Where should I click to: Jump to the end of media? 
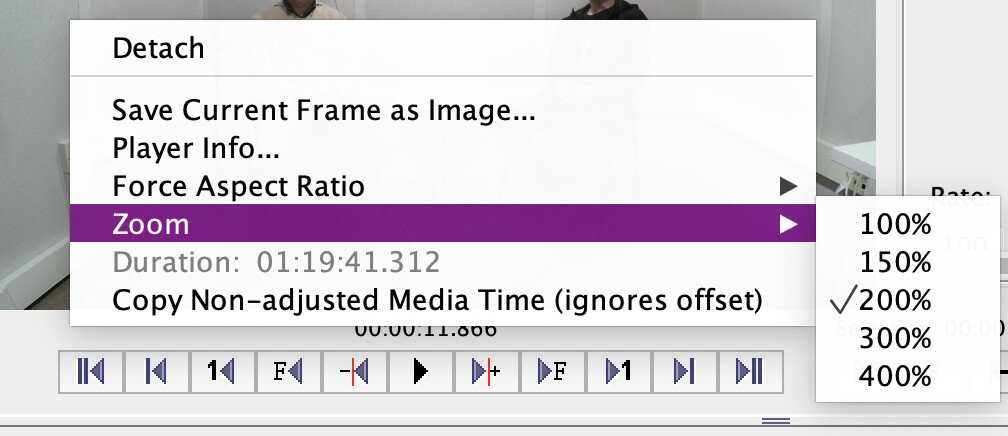[x=750, y=372]
